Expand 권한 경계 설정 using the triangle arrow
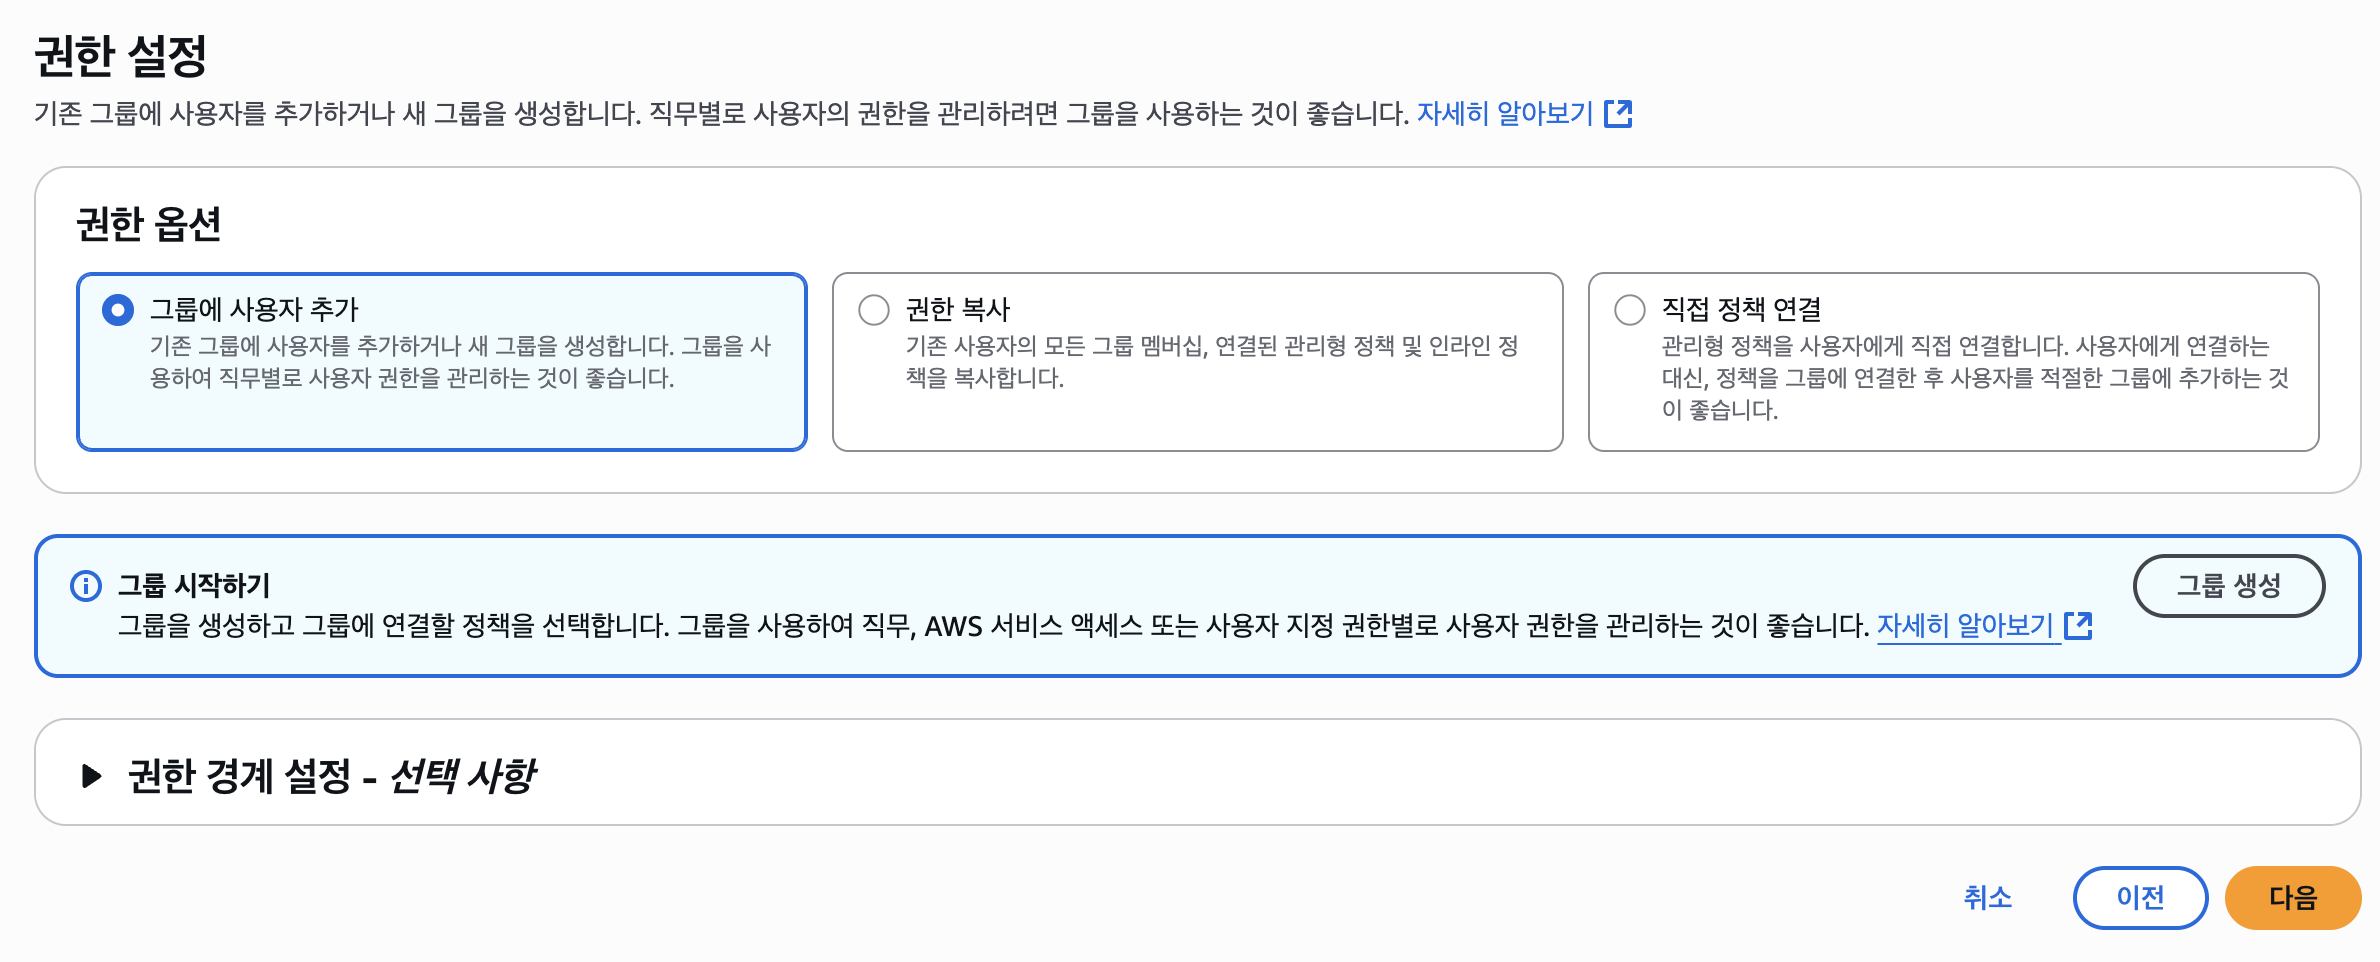This screenshot has width=2380, height=962. tap(91, 776)
